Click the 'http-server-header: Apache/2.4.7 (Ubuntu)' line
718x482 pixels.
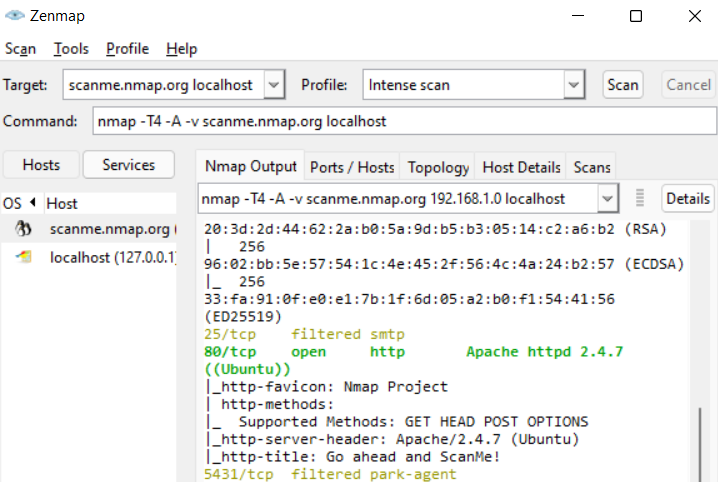[x=392, y=439]
